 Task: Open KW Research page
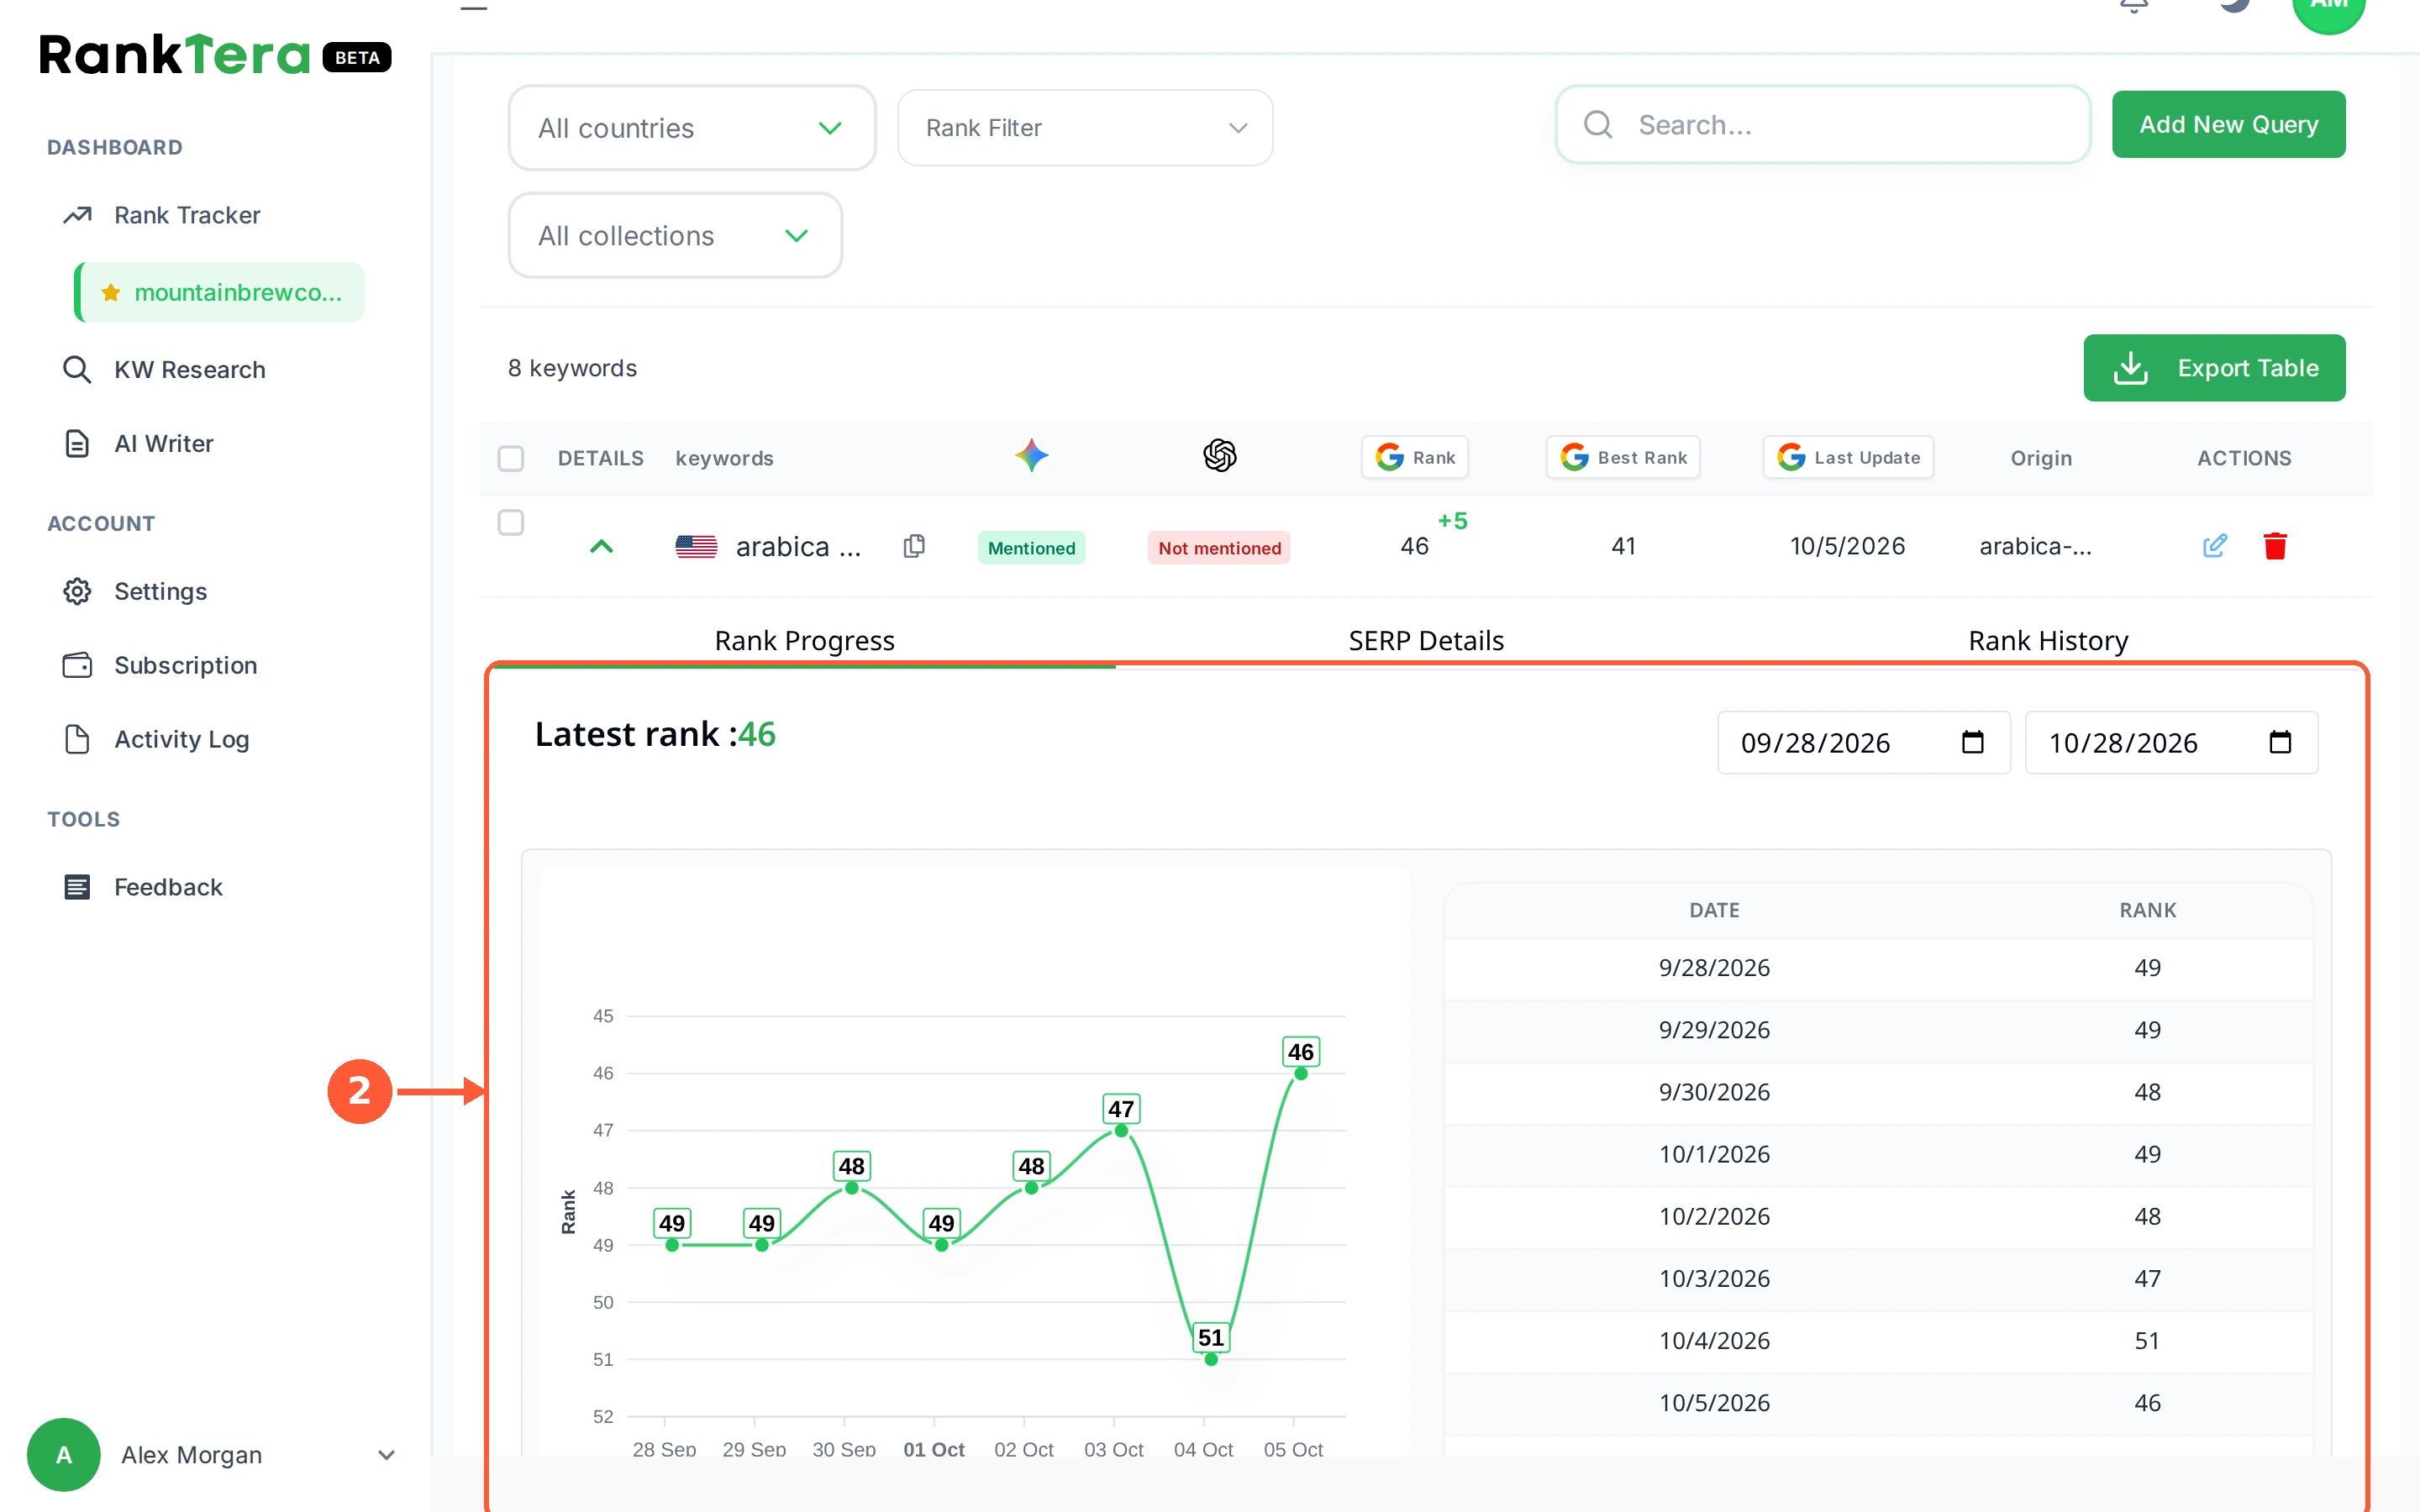pyautogui.click(x=189, y=369)
